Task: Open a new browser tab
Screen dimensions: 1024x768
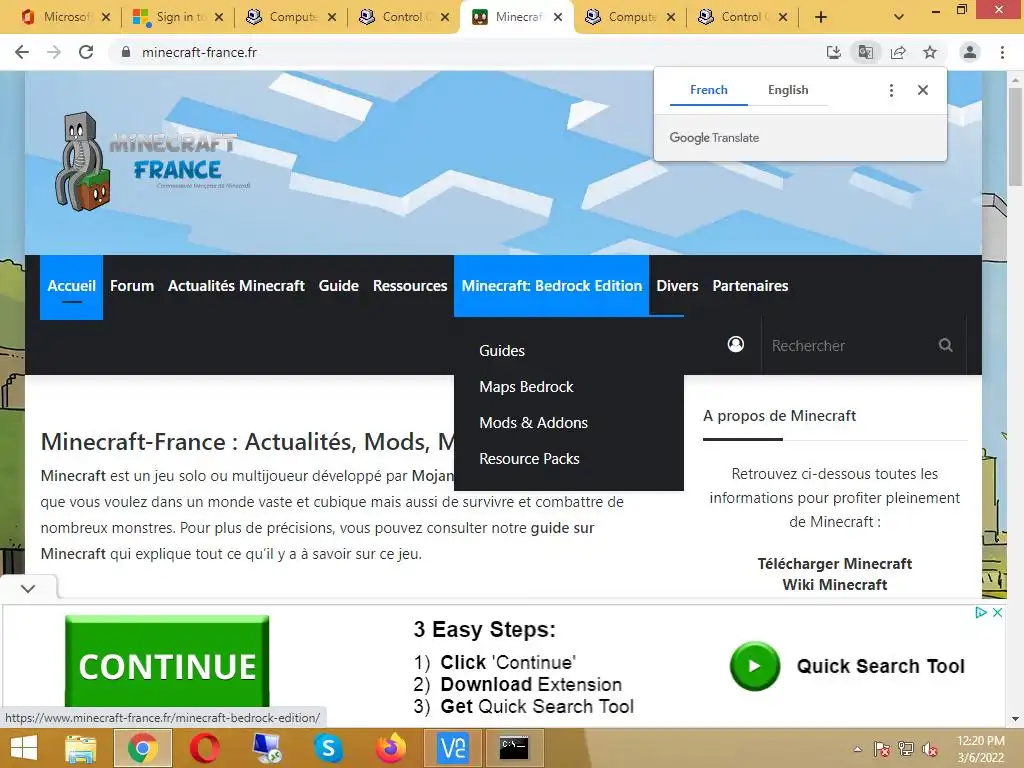Action: coord(821,17)
